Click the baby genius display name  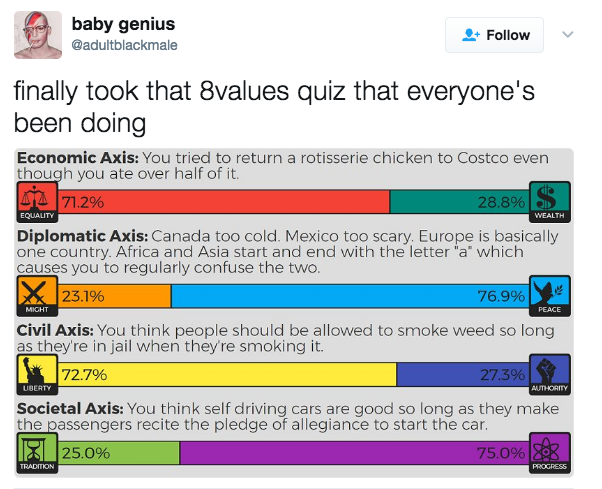(123, 24)
